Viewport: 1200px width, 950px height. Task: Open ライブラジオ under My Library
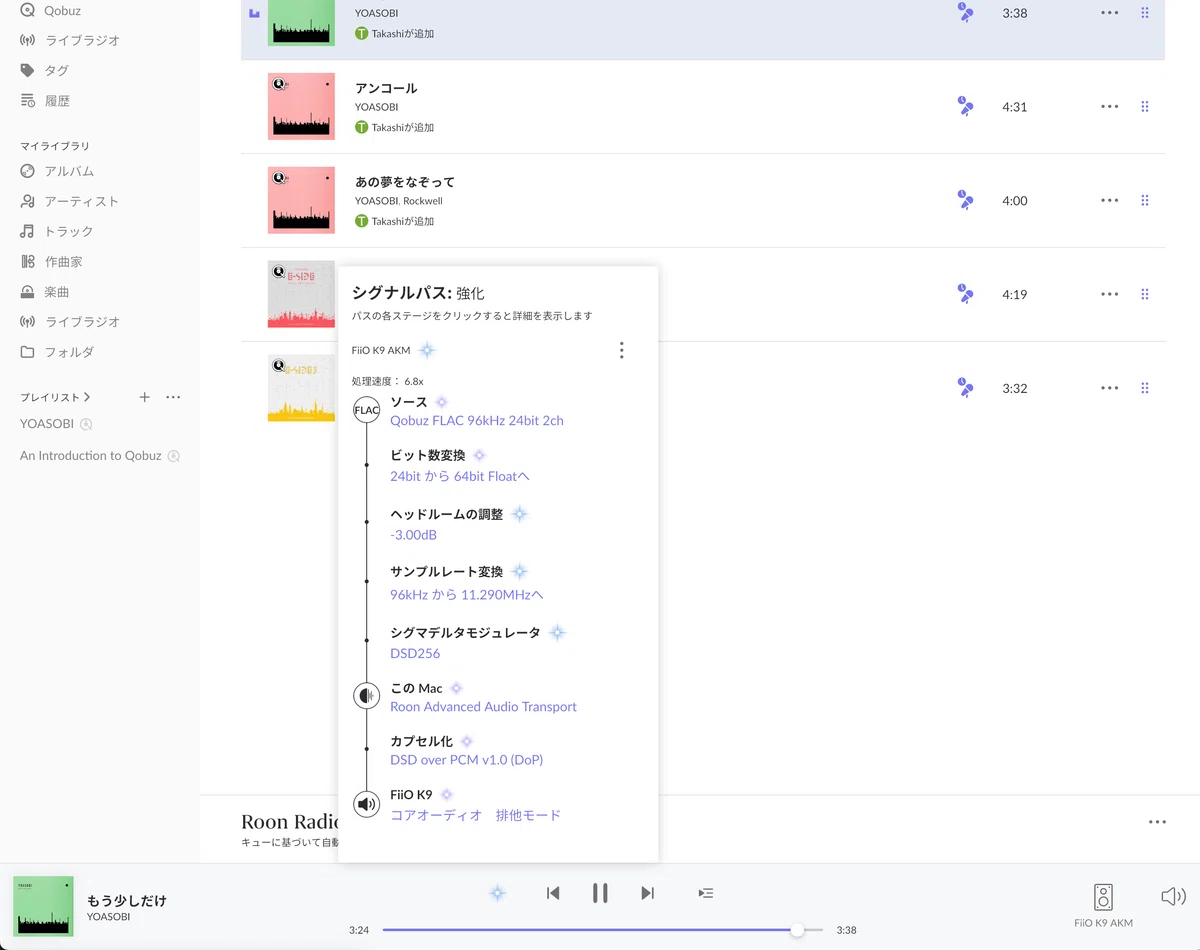pos(70,322)
